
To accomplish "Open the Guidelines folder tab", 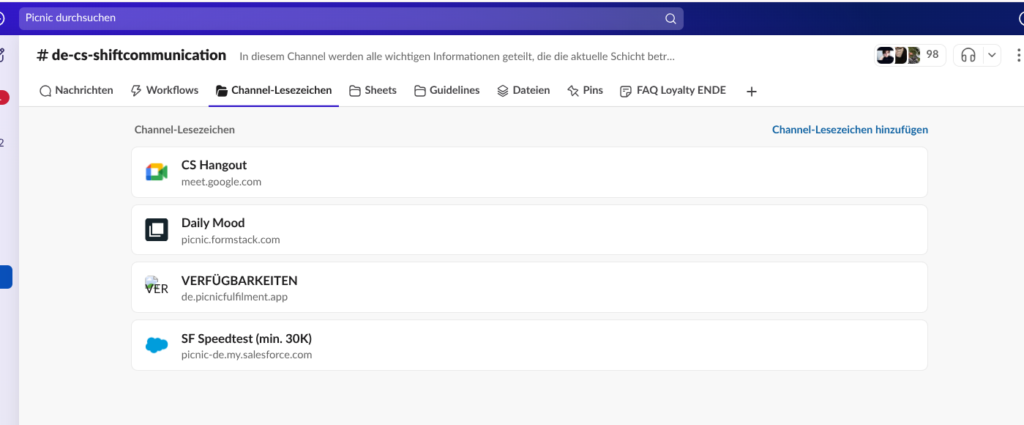I will [446, 90].
